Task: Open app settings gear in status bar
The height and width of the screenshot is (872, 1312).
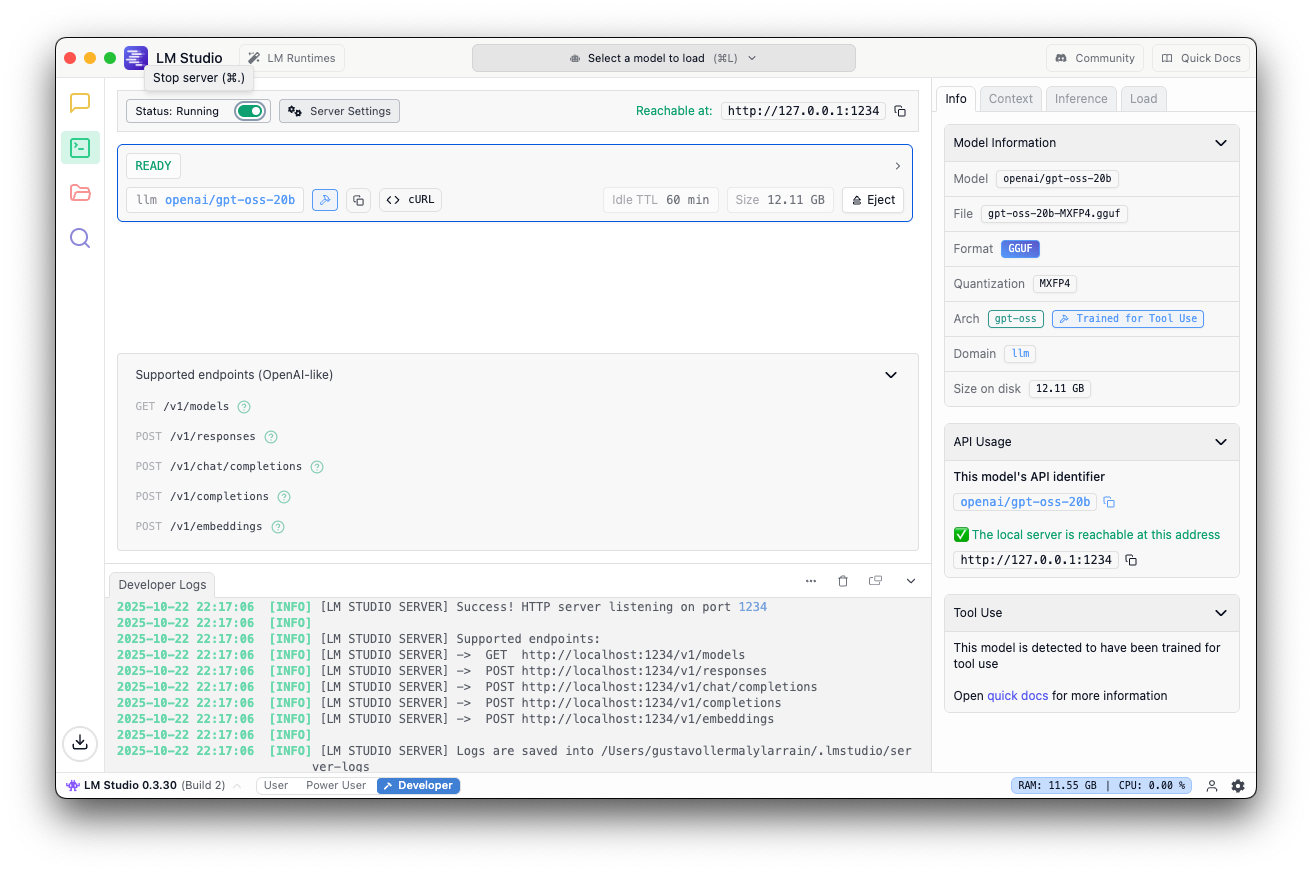Action: (x=1238, y=786)
